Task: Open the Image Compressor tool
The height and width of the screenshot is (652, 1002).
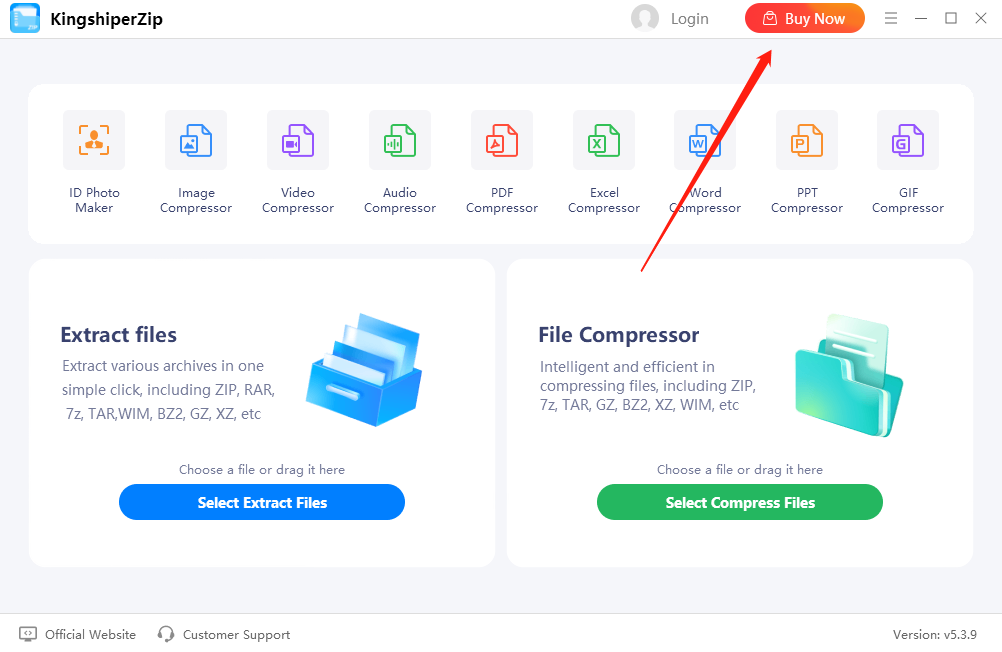Action: pyautogui.click(x=196, y=140)
